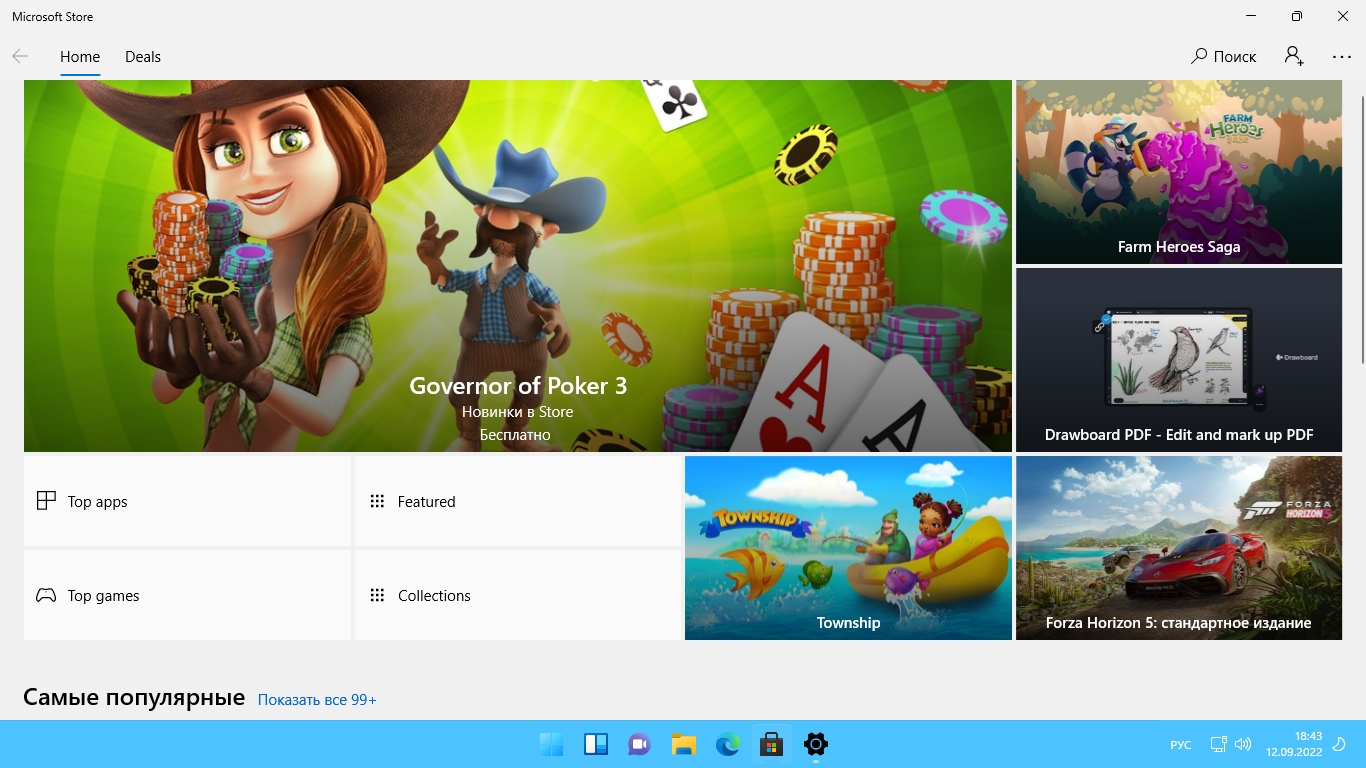Image resolution: width=1366 pixels, height=768 pixels.
Task: Open the Widgets taskbar icon
Action: (596, 744)
